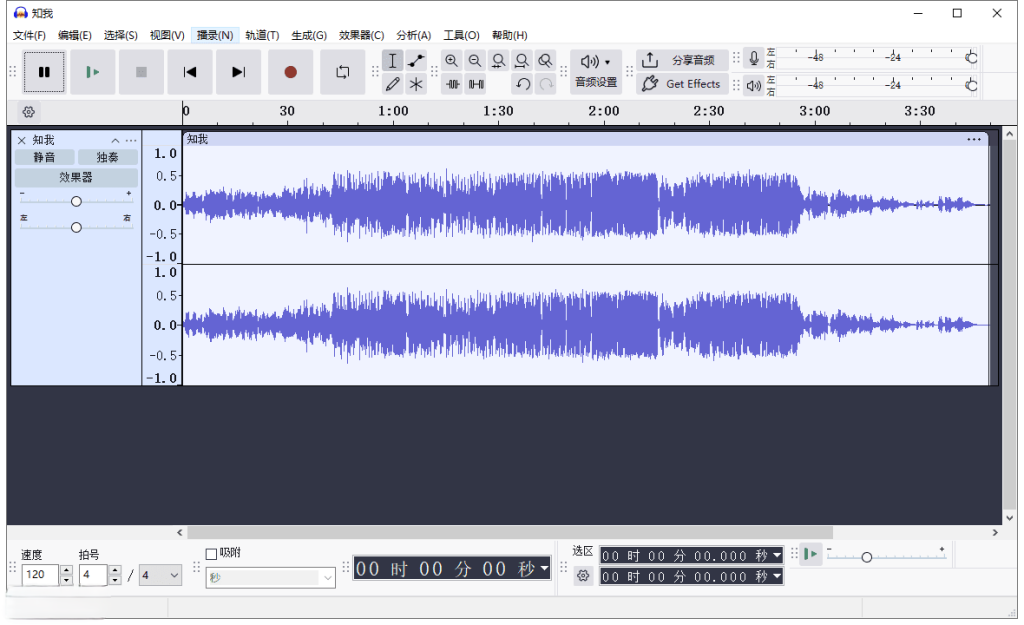Viewport: 1024px width, 625px height.
Task: Start playback with the green Play button
Action: coord(93,72)
